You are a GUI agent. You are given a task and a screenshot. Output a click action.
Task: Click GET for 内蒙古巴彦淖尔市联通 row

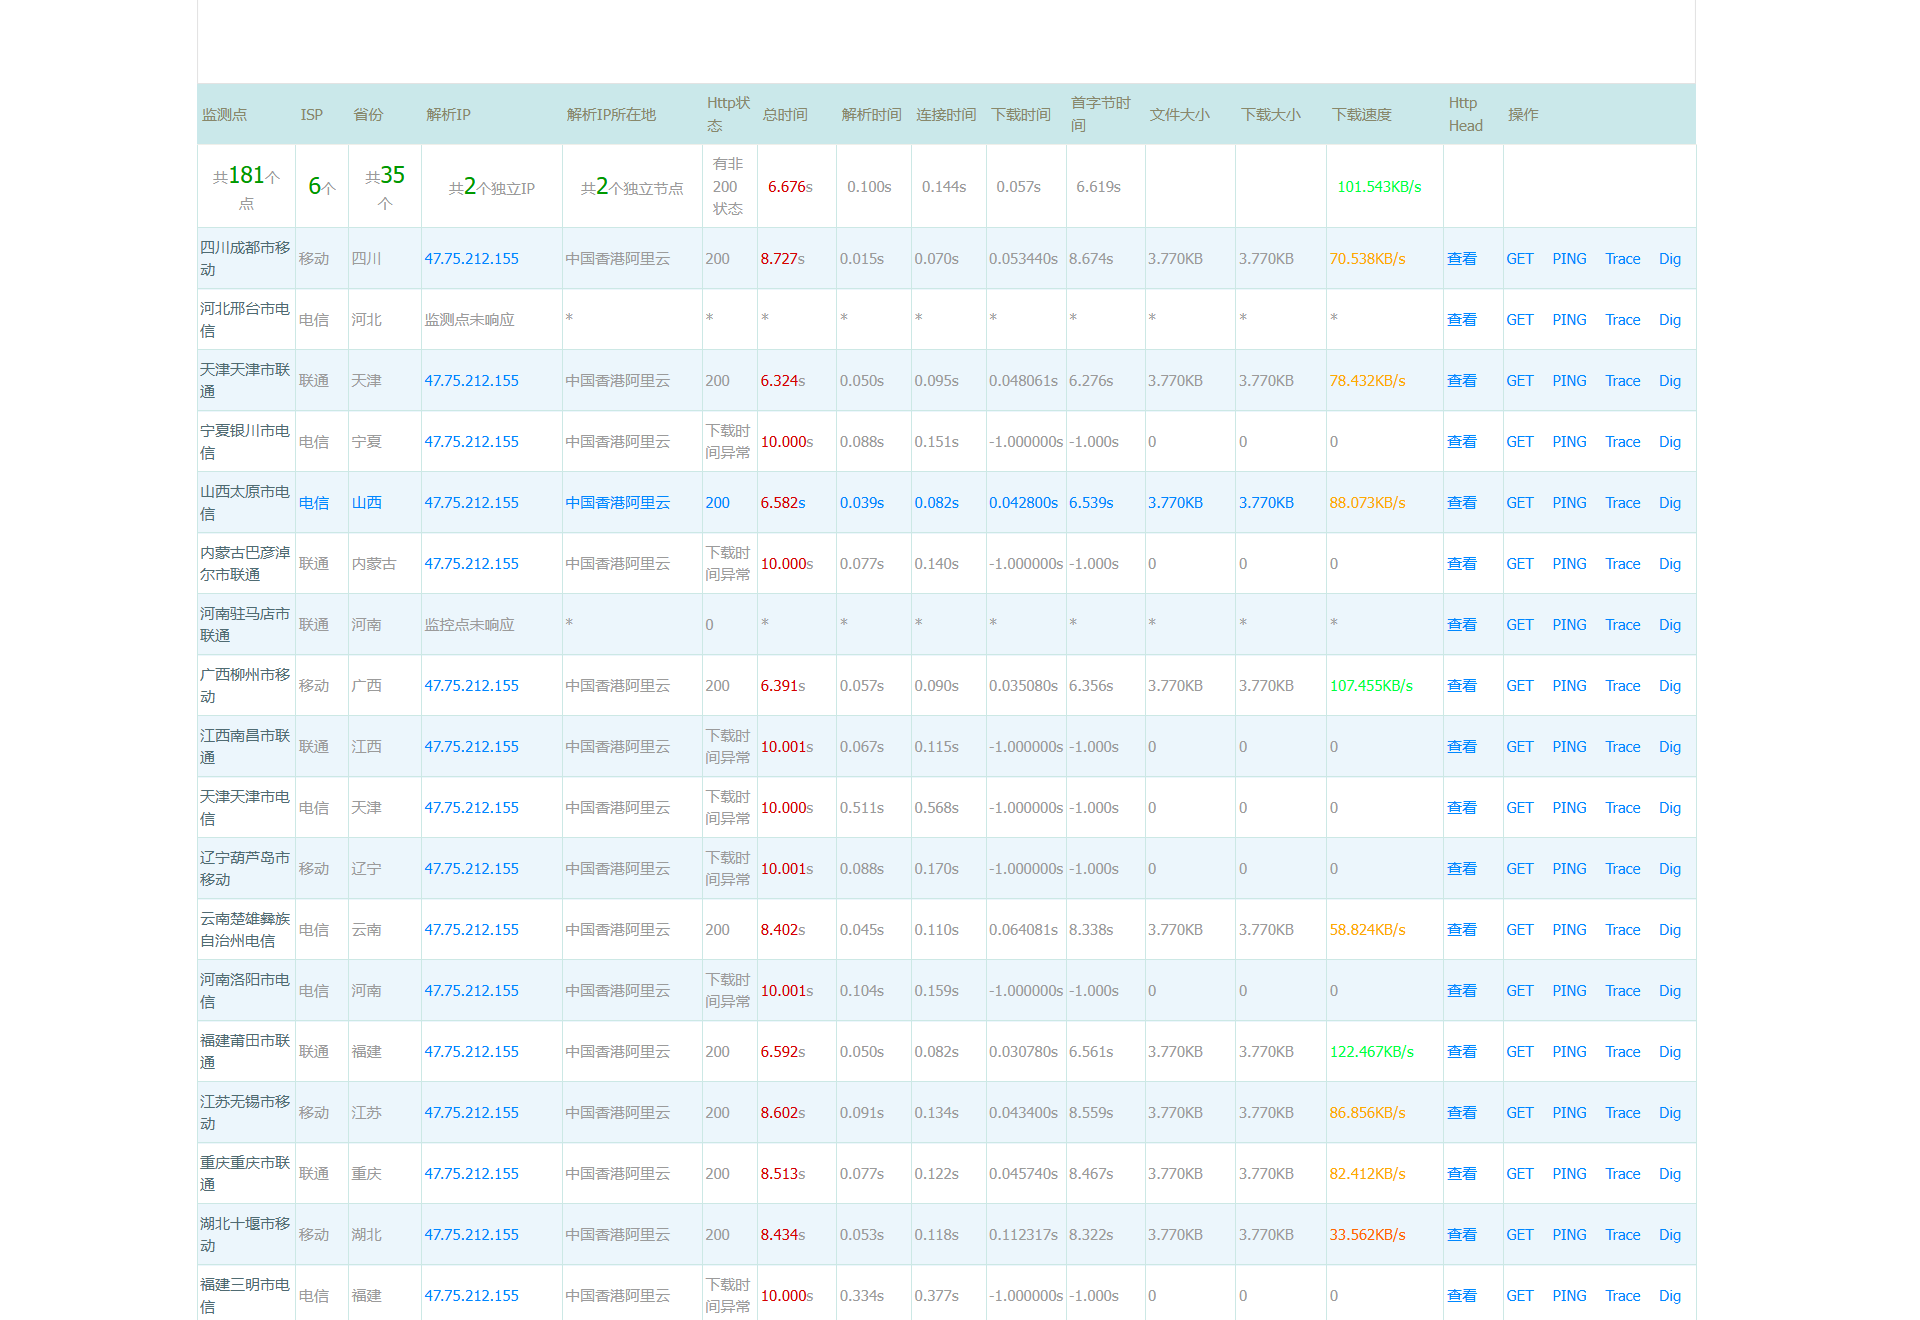1519,564
